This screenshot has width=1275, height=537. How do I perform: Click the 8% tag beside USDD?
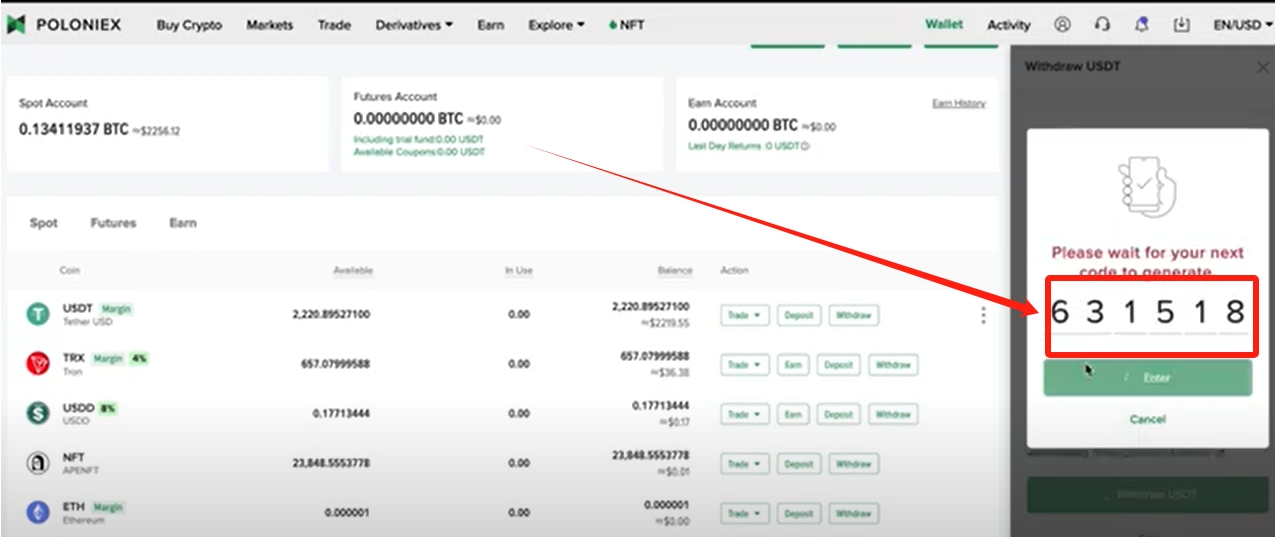(108, 408)
